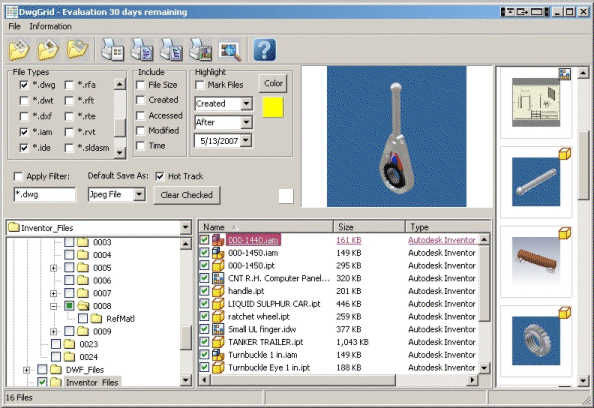Viewport: 594px width, 408px height.
Task: Click the drawing badge on the first thumbnail
Action: pyautogui.click(x=565, y=73)
